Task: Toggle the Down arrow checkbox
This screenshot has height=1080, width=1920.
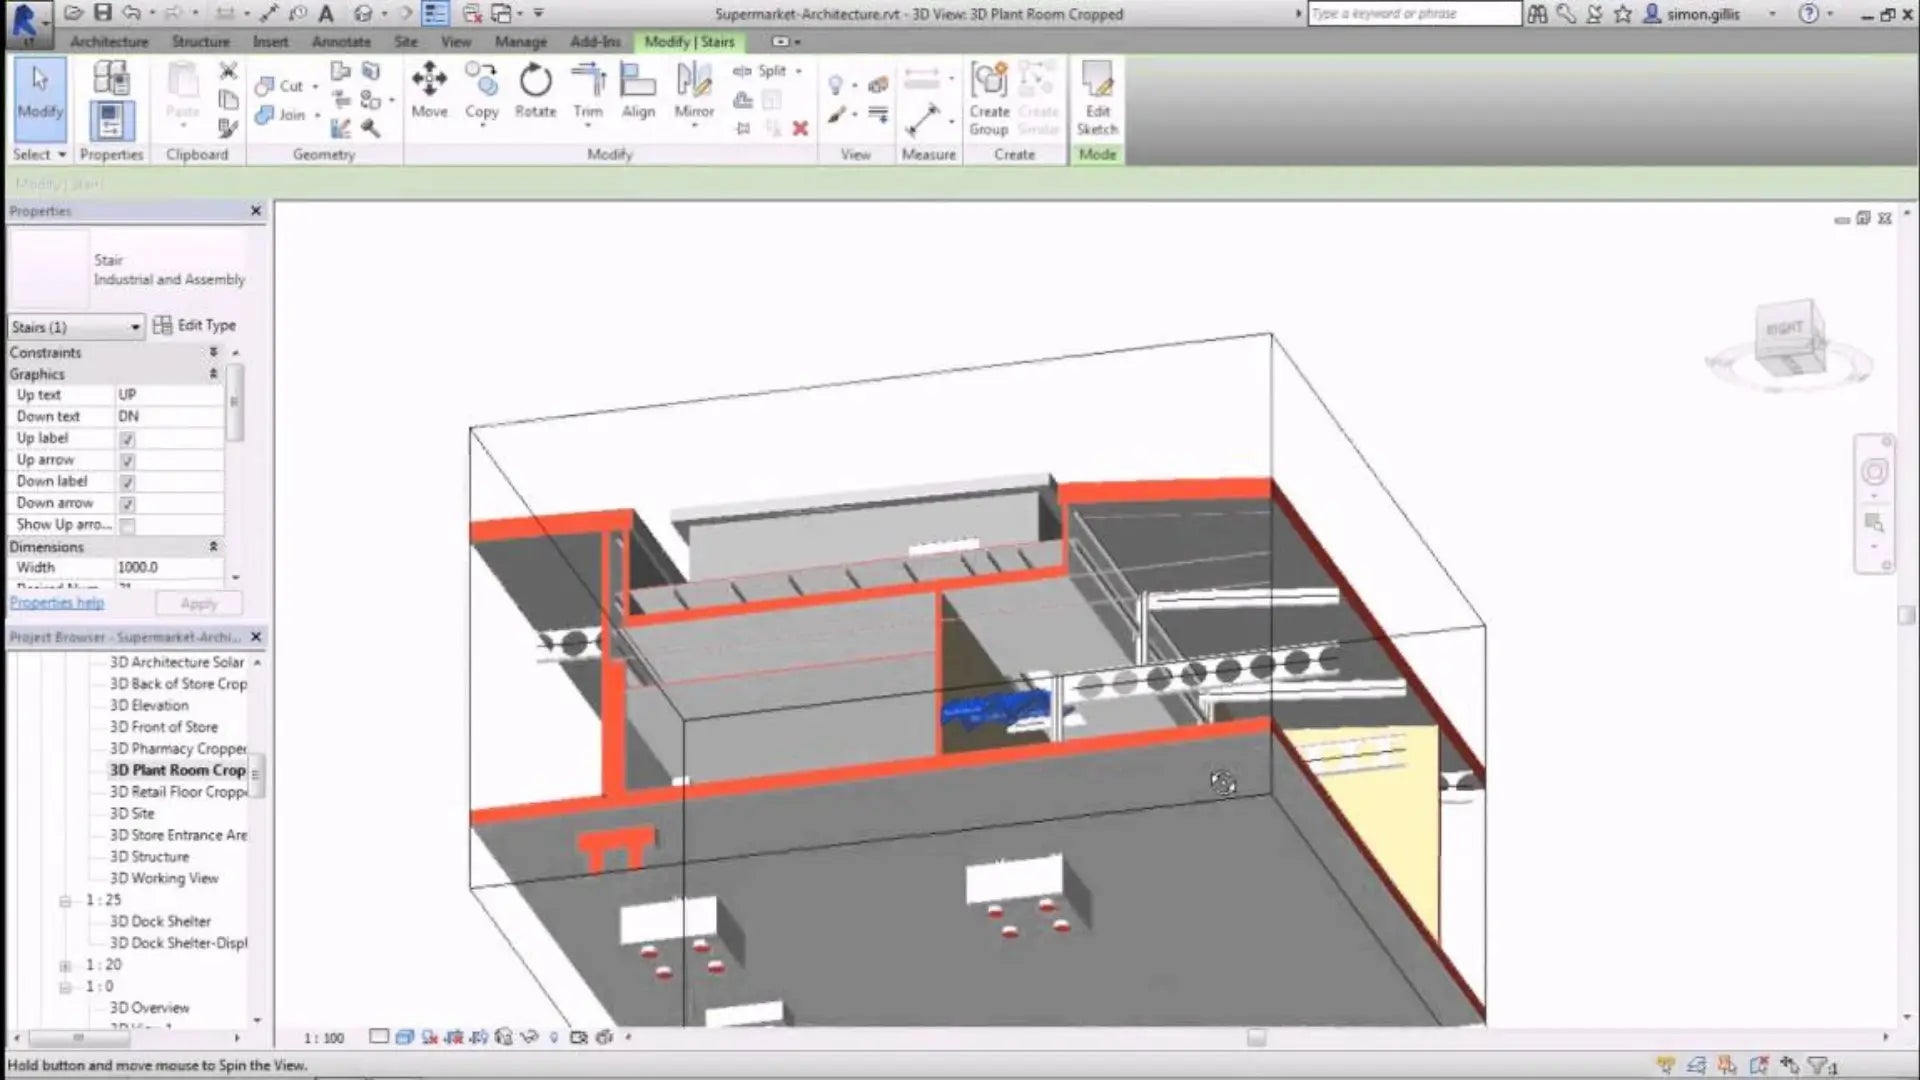Action: coord(127,504)
